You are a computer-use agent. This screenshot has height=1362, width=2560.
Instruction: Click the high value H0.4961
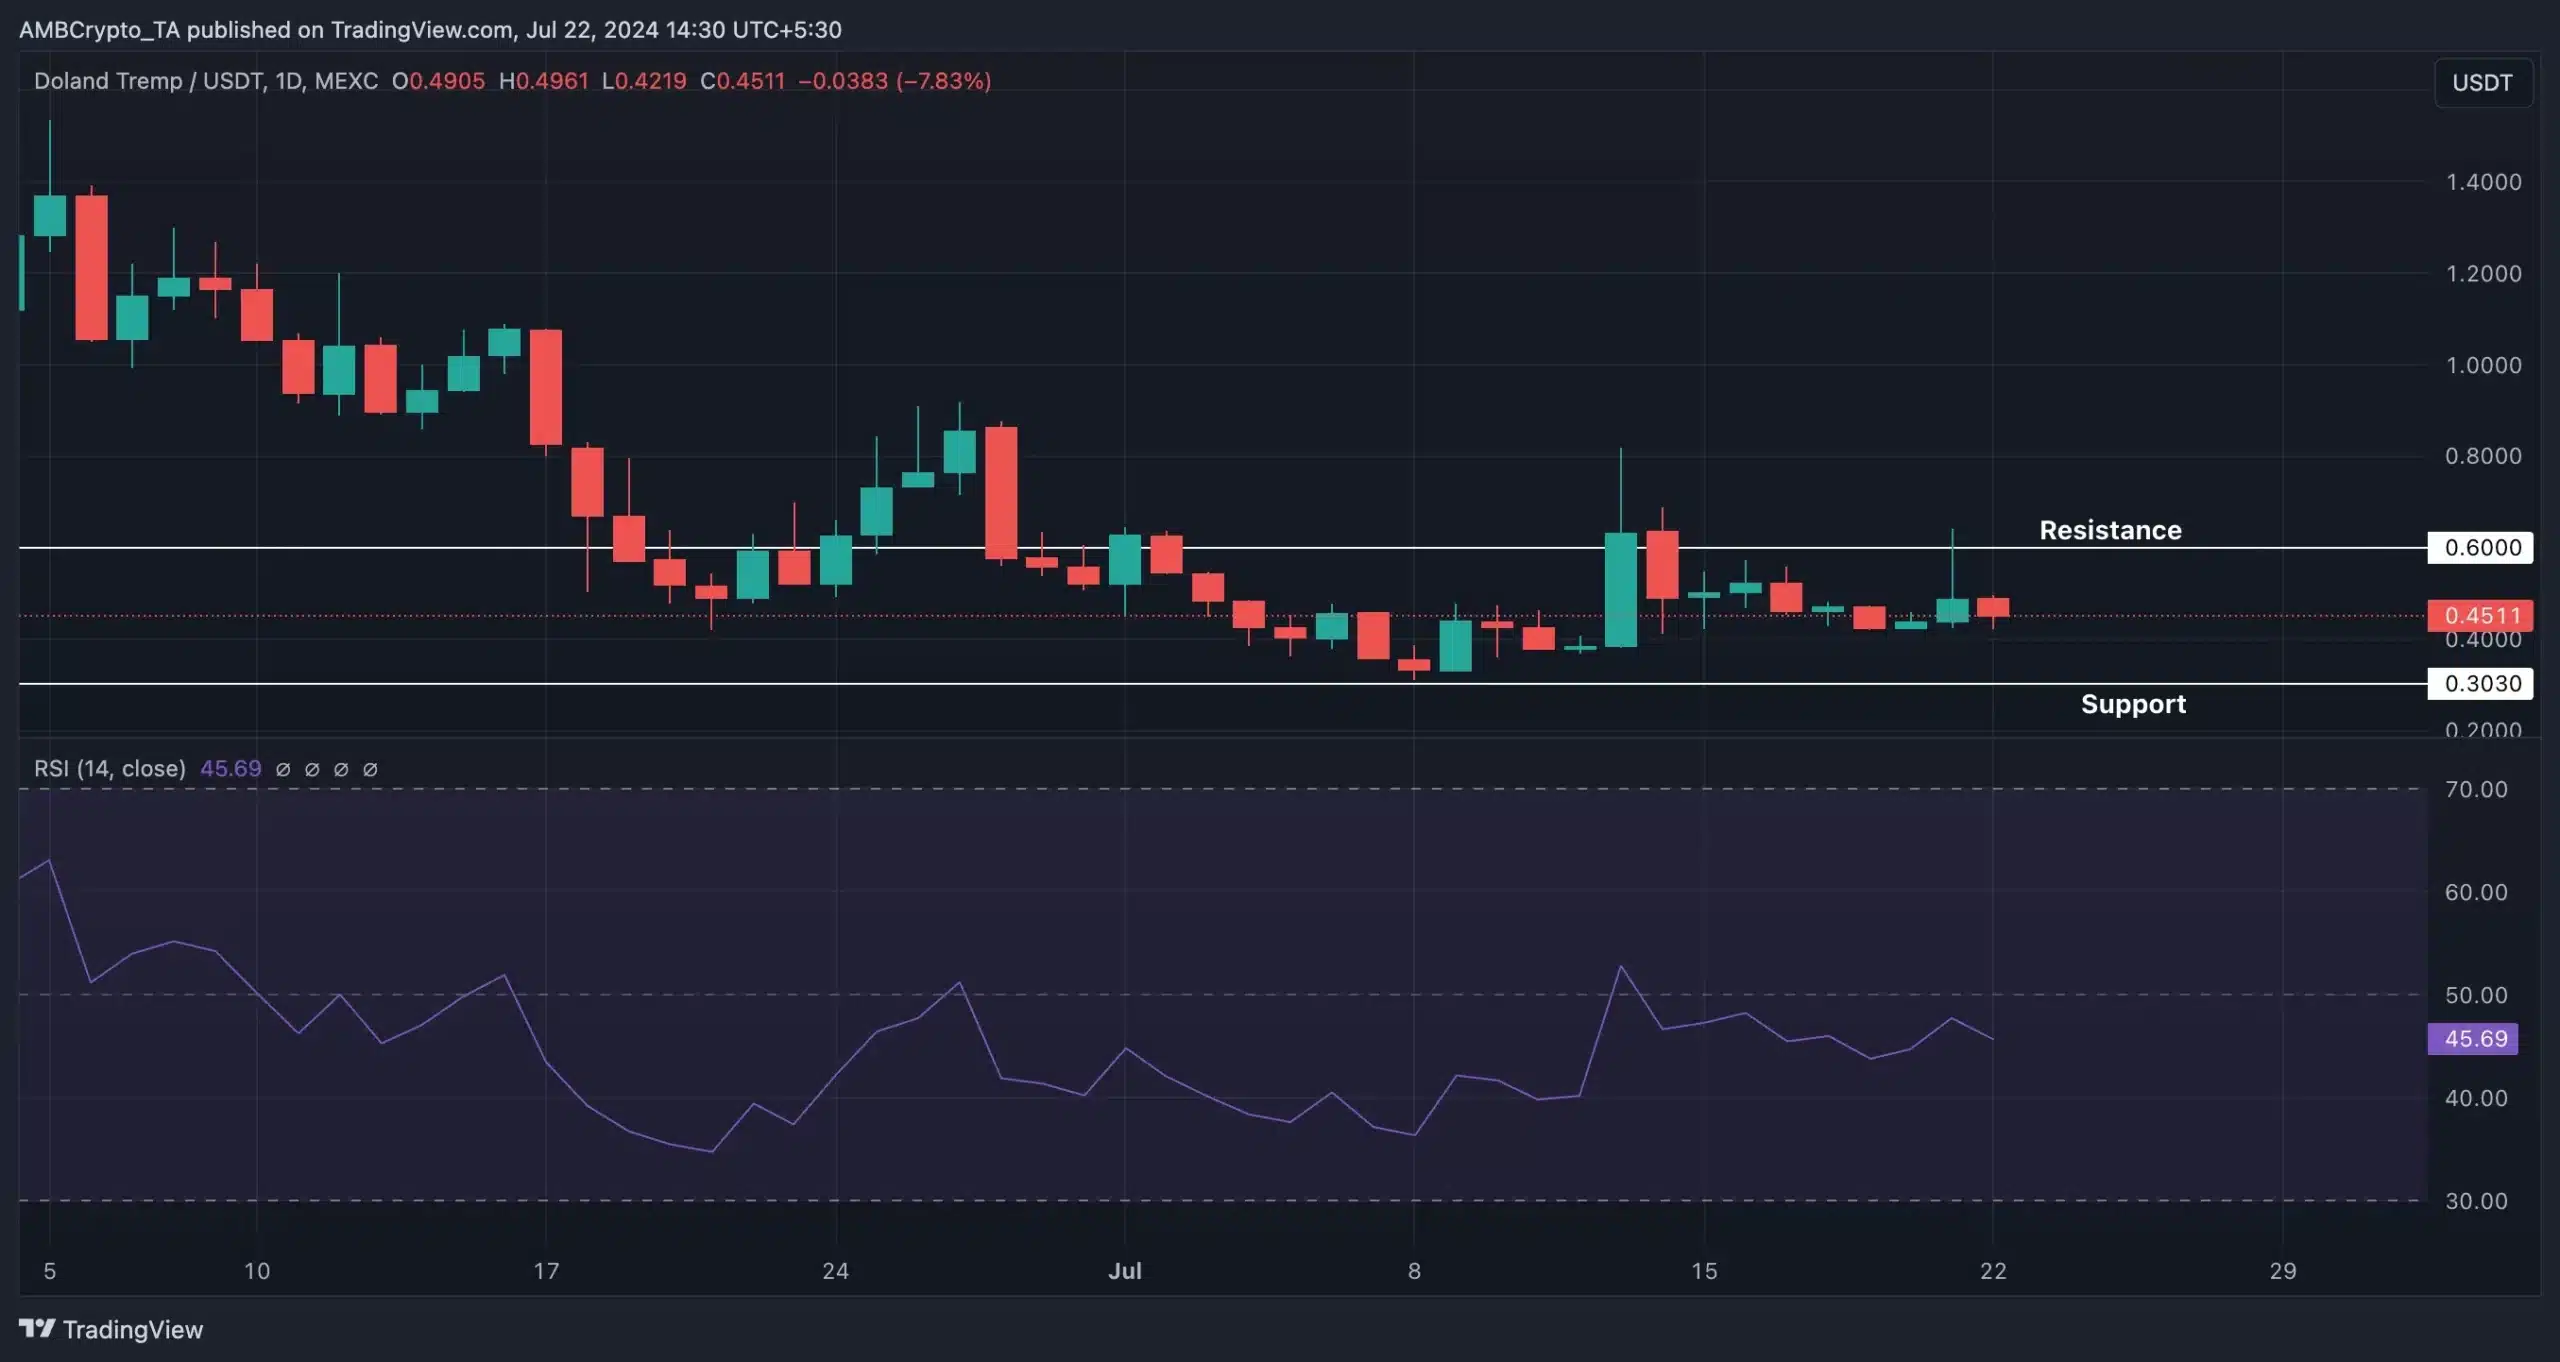point(544,81)
